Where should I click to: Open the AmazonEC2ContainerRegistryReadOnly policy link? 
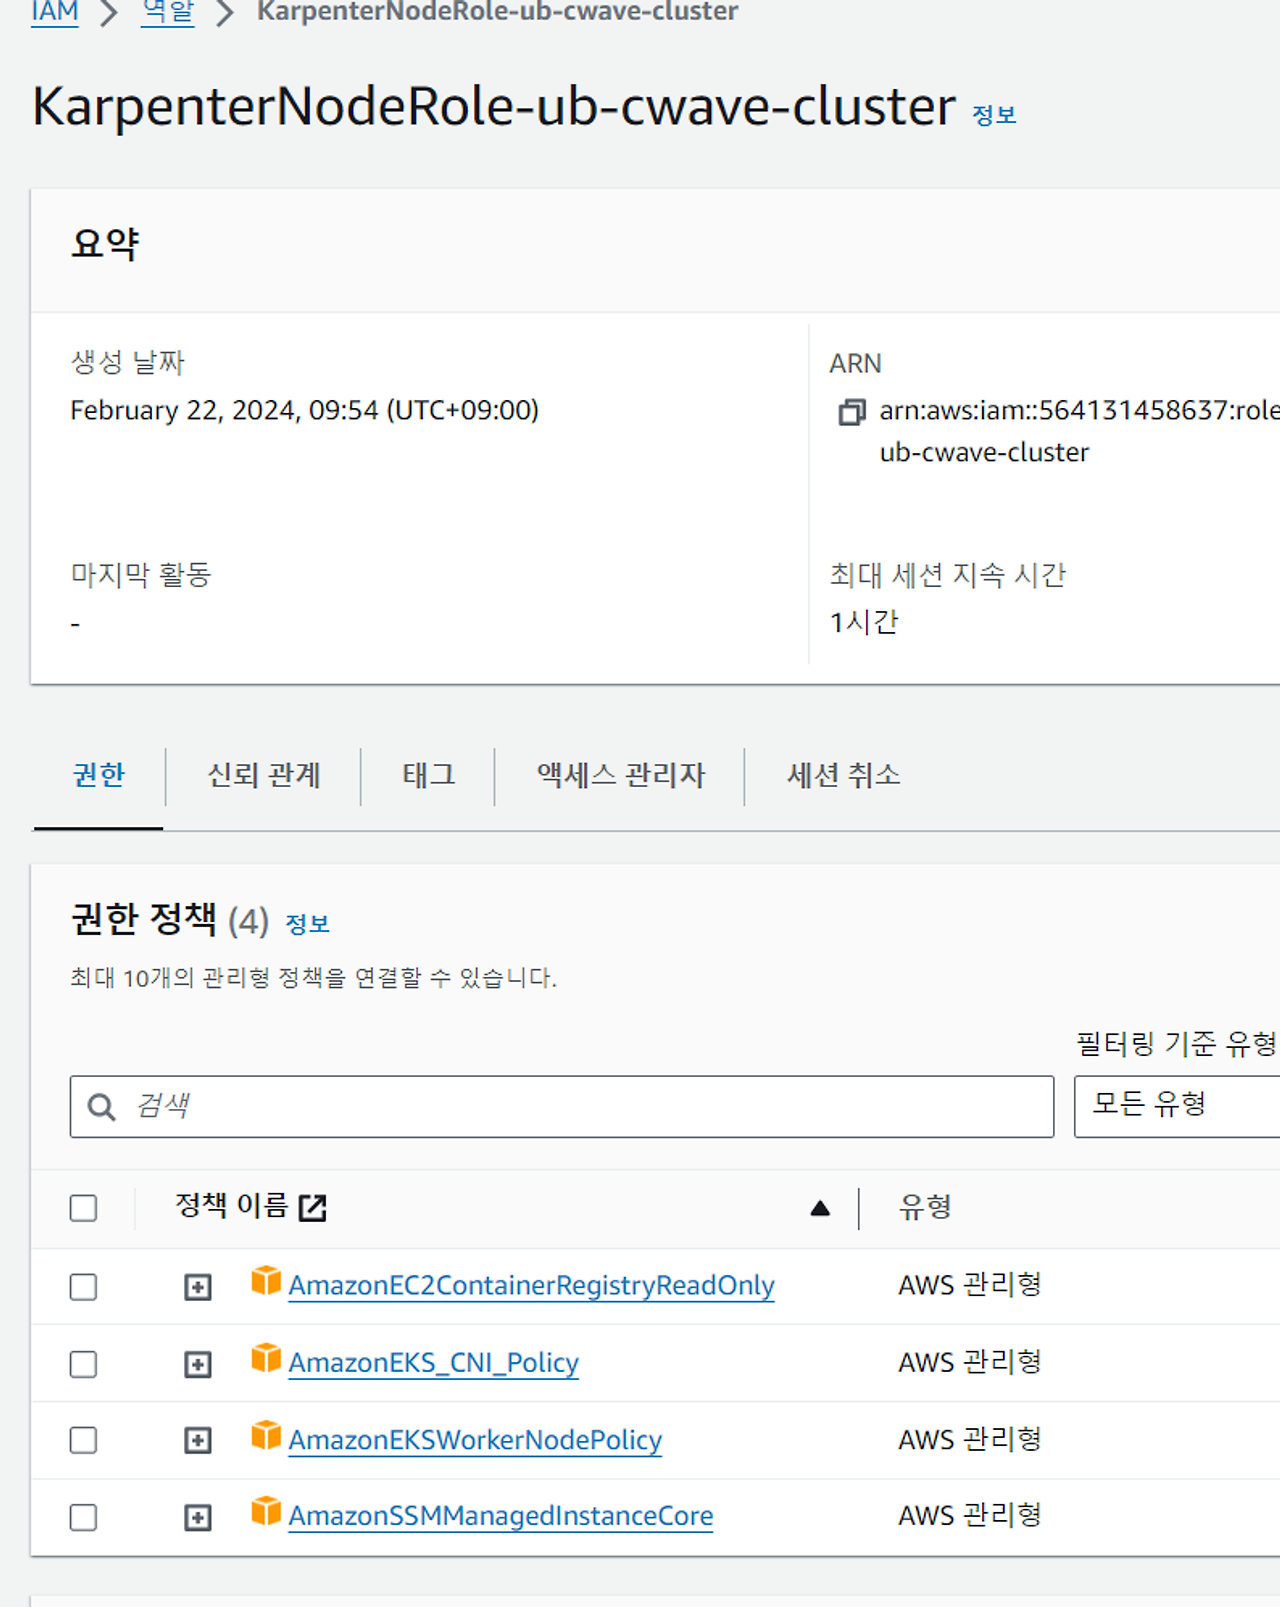[x=531, y=1286]
